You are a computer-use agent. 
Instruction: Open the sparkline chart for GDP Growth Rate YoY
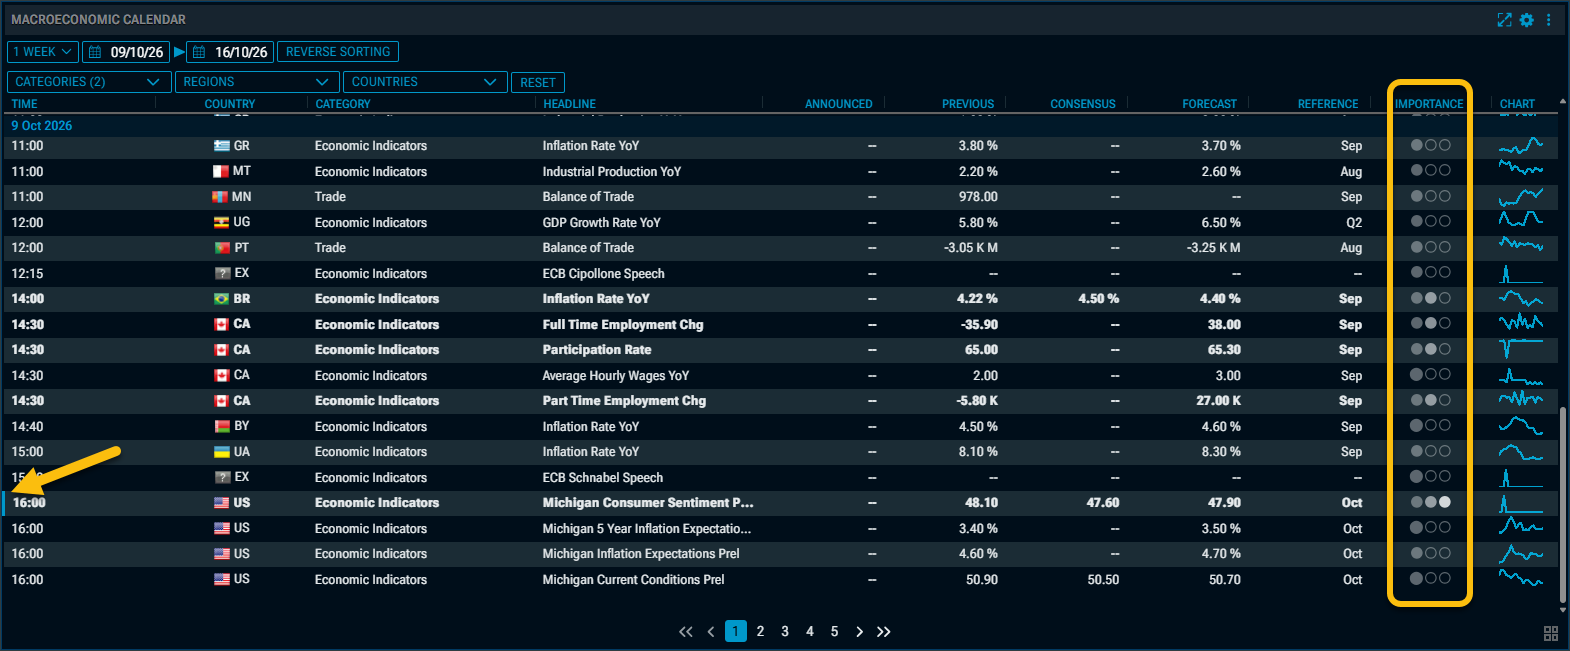(x=1521, y=221)
